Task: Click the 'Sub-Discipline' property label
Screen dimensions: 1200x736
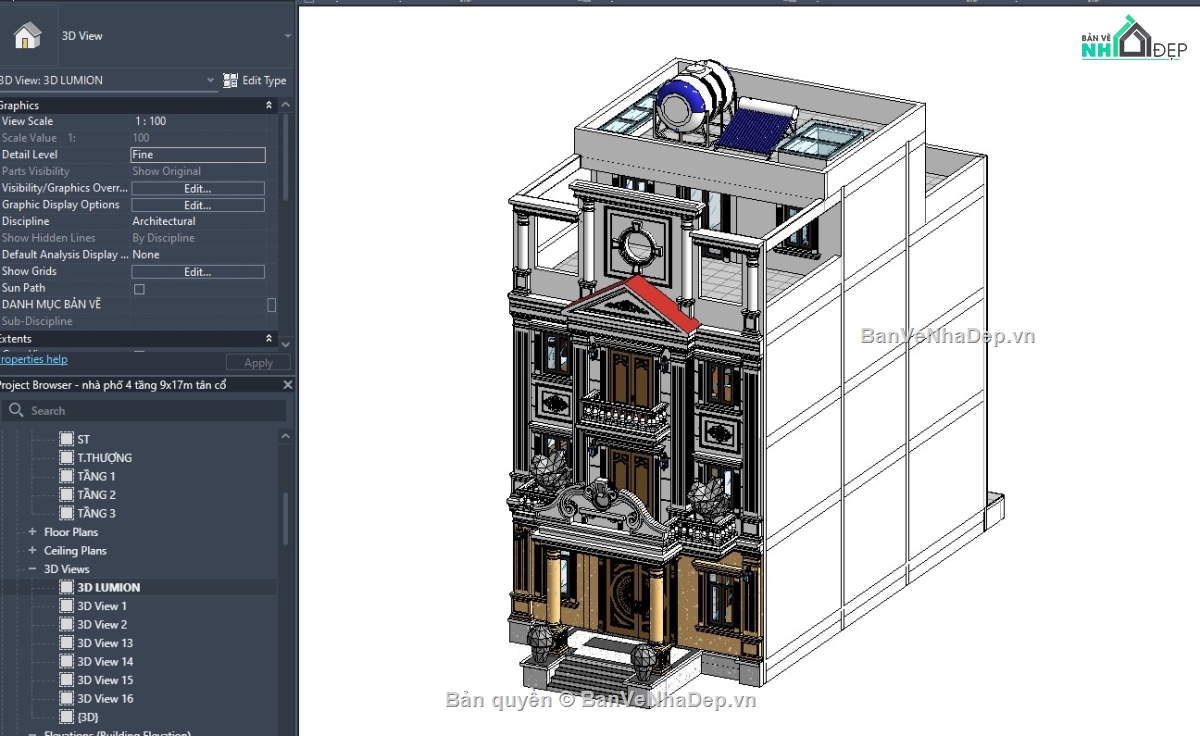Action: click(37, 322)
